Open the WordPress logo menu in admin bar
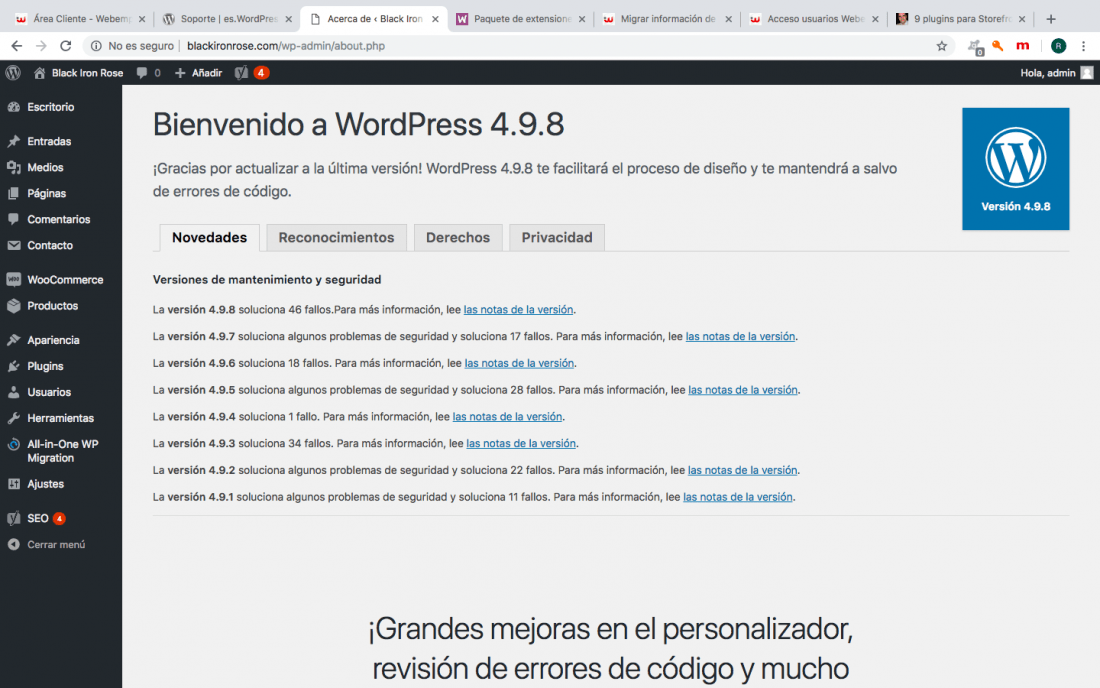Viewport: 1100px width, 688px height. coord(13,73)
